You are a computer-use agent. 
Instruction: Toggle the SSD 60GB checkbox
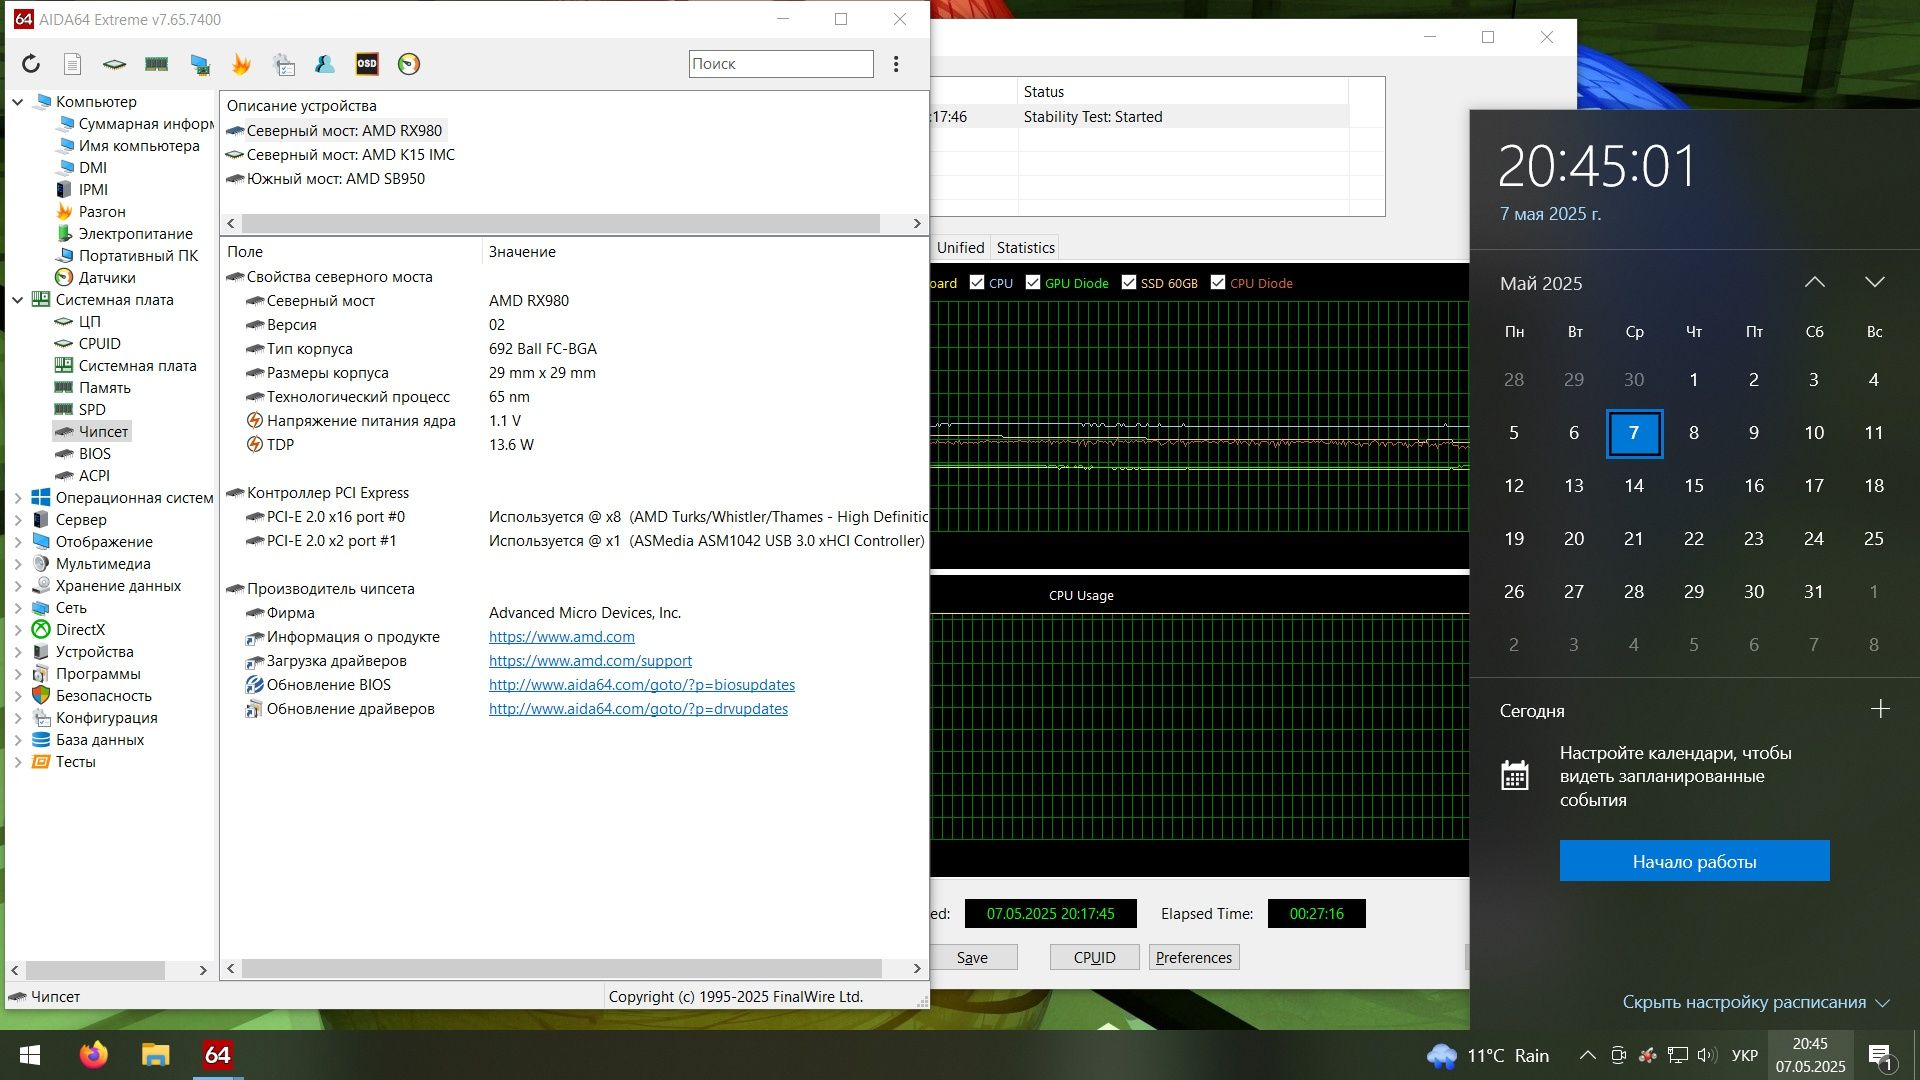click(1129, 282)
